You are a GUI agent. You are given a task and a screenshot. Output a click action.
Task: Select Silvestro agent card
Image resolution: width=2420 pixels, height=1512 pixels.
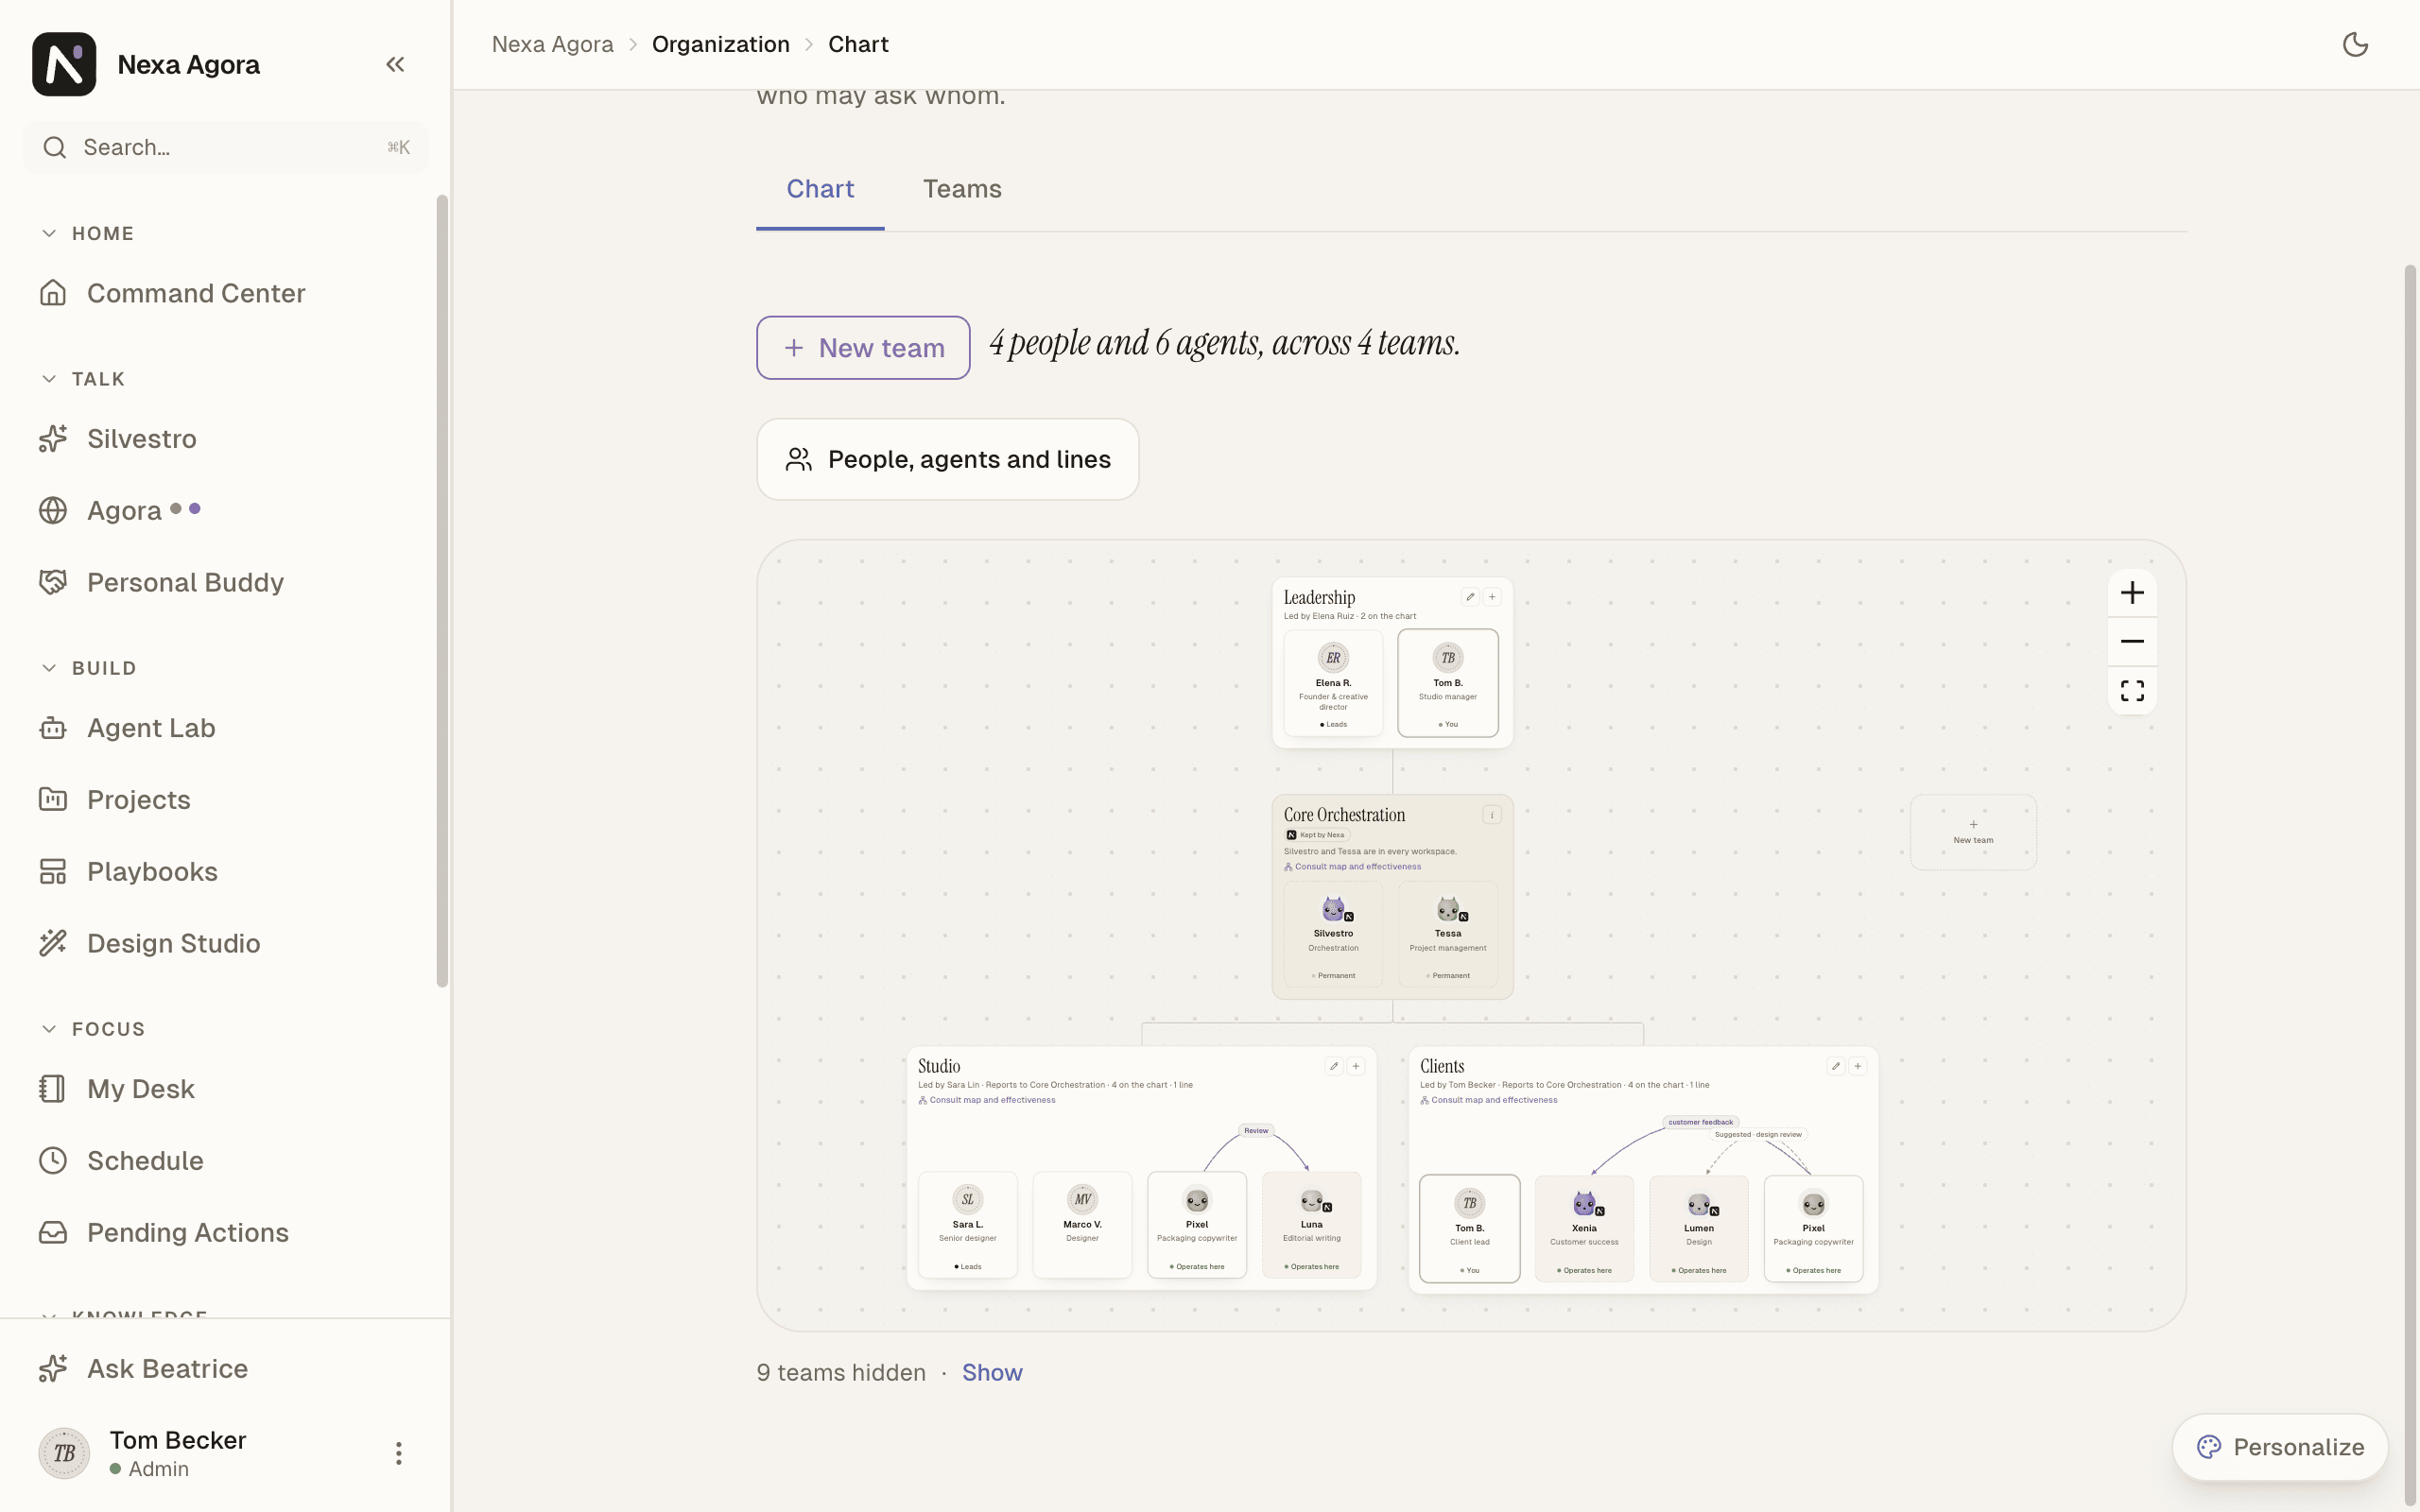[1333, 934]
